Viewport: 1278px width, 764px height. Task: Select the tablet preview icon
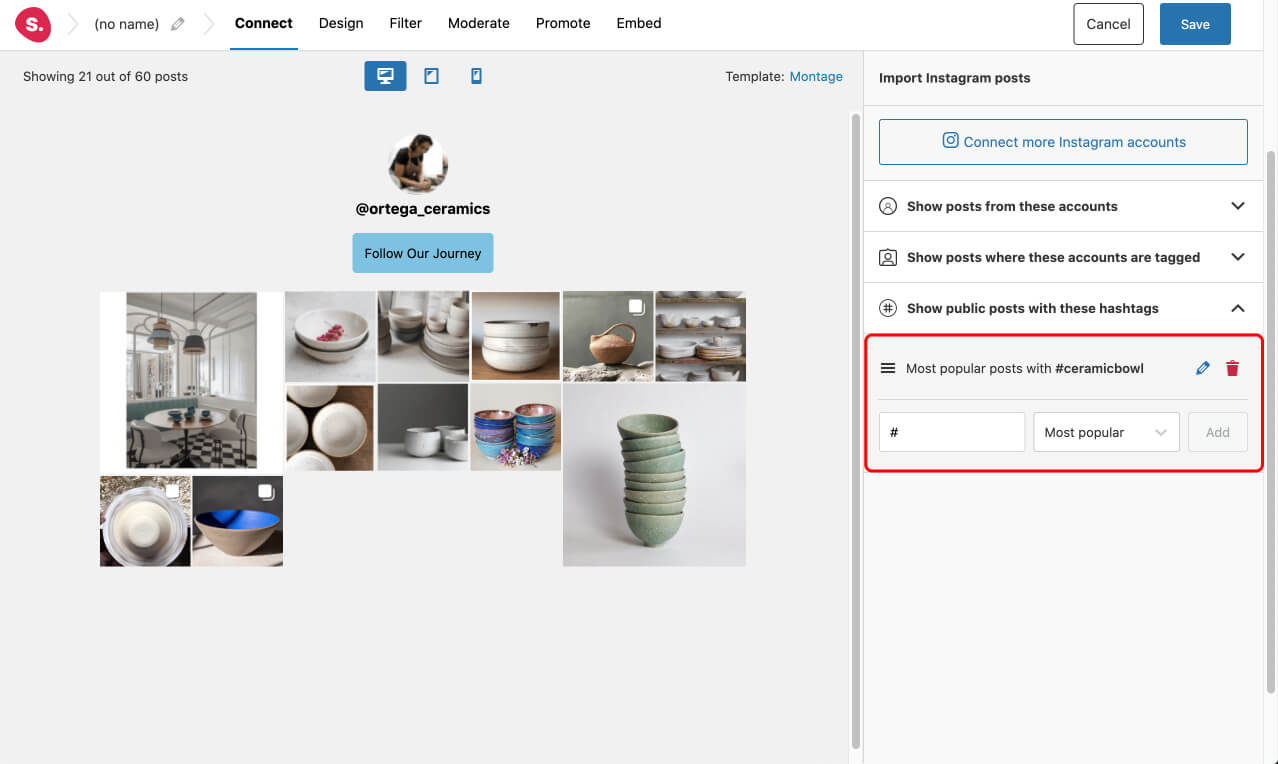pos(431,76)
